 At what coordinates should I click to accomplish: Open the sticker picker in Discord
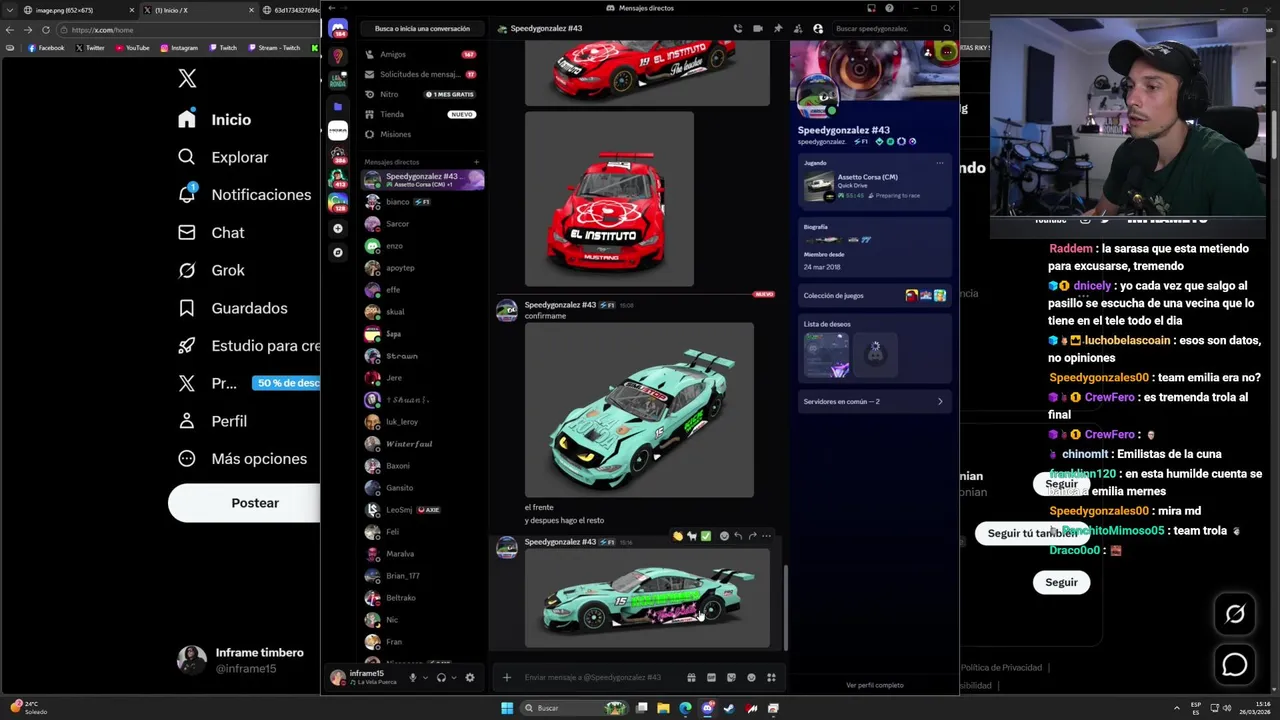731,677
